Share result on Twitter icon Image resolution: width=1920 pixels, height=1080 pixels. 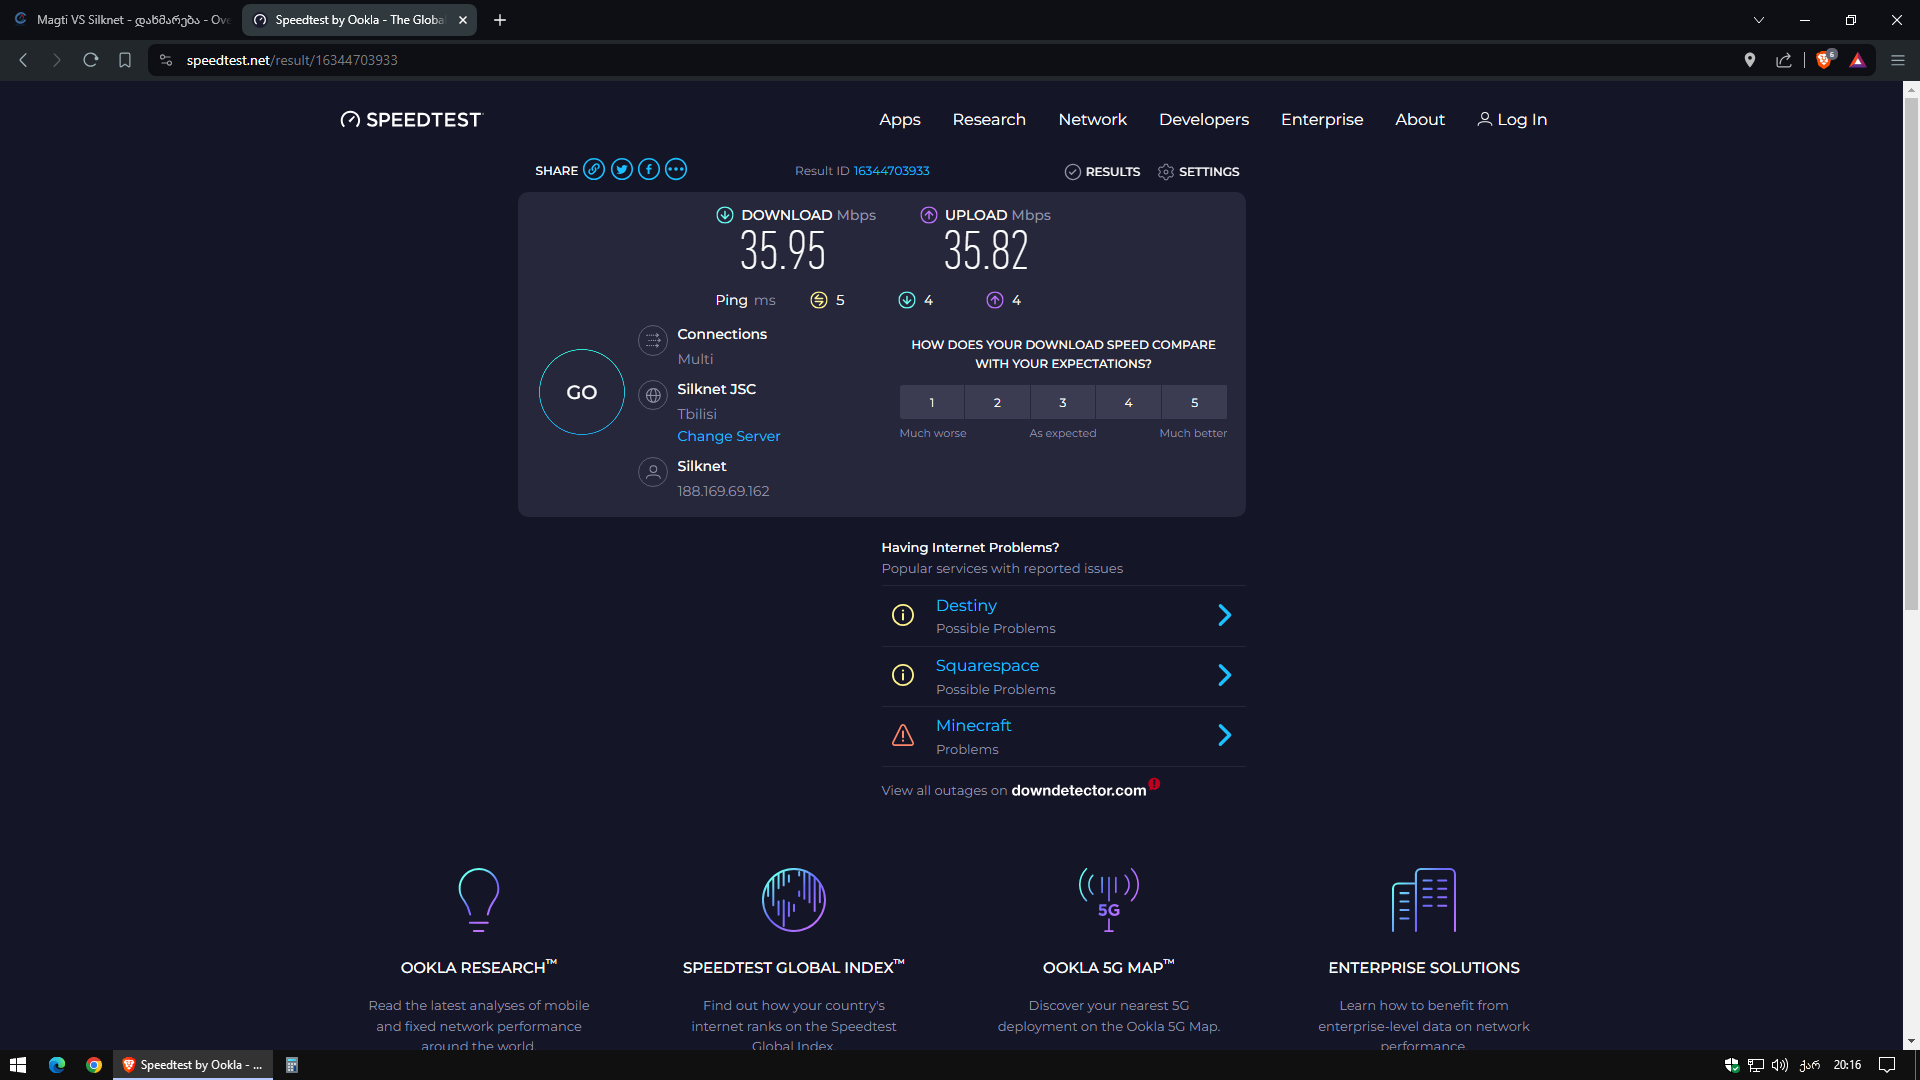coord(622,169)
